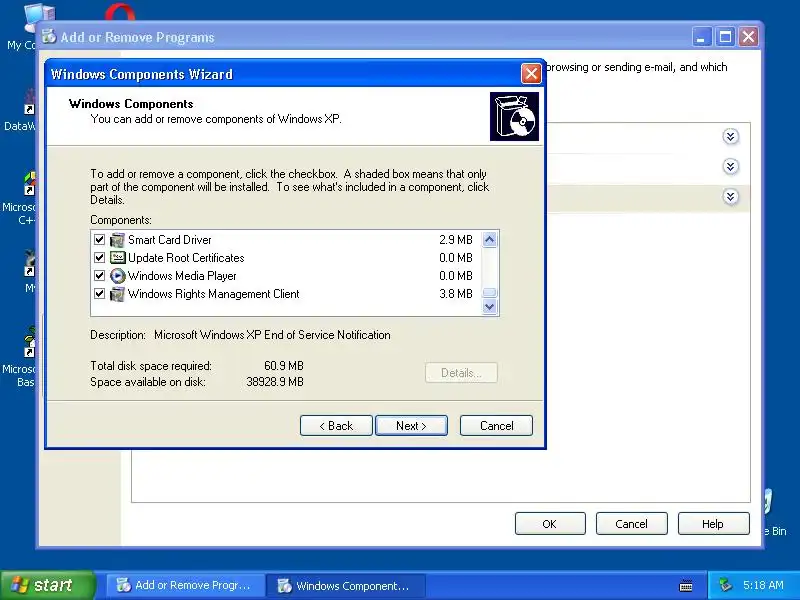Image resolution: width=800 pixels, height=600 pixels.
Task: Expand the first chevron in Add or Remove Programs
Action: [x=731, y=137]
